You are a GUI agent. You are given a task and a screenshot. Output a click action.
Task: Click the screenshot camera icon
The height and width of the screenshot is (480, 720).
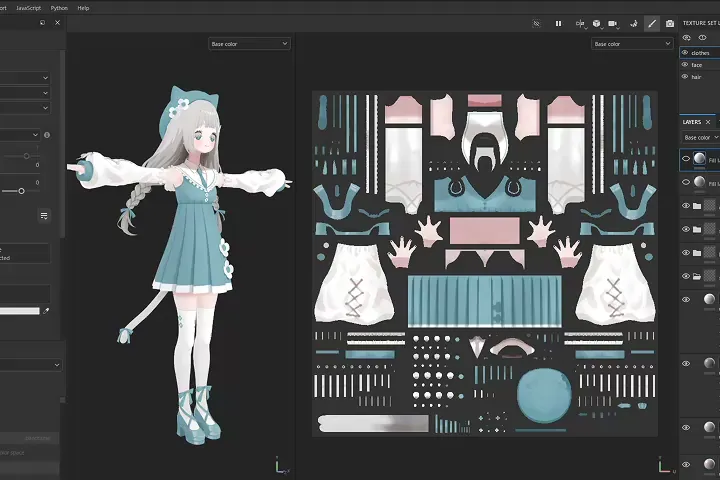[670, 22]
